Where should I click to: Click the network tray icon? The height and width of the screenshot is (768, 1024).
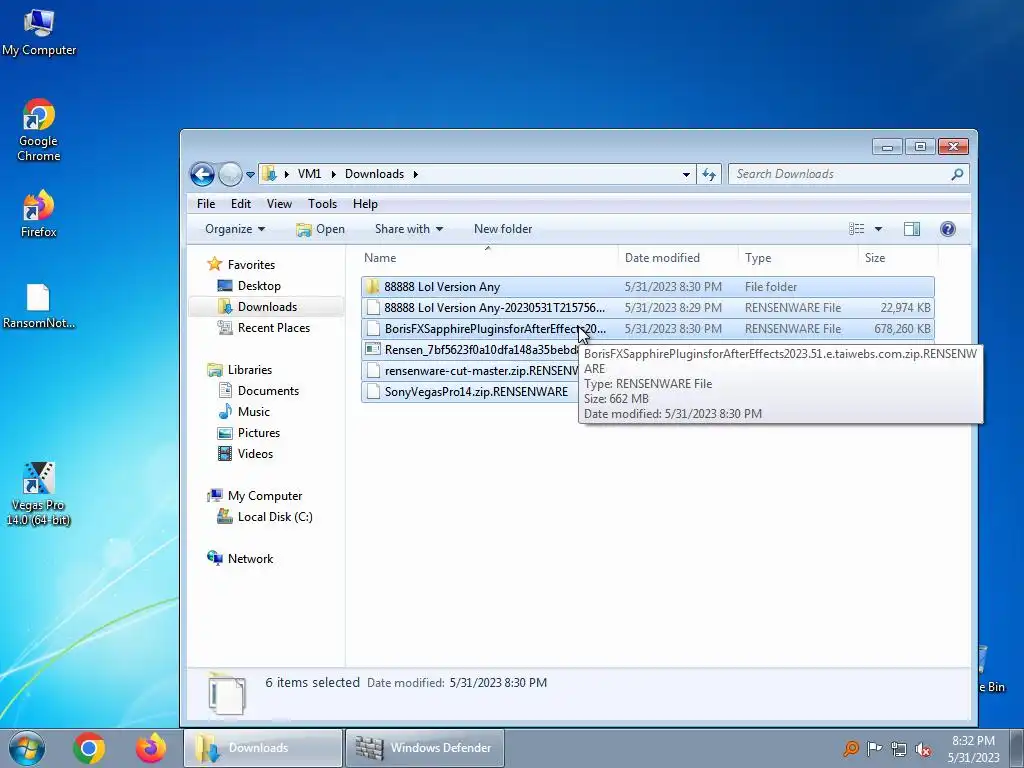pyautogui.click(x=899, y=748)
